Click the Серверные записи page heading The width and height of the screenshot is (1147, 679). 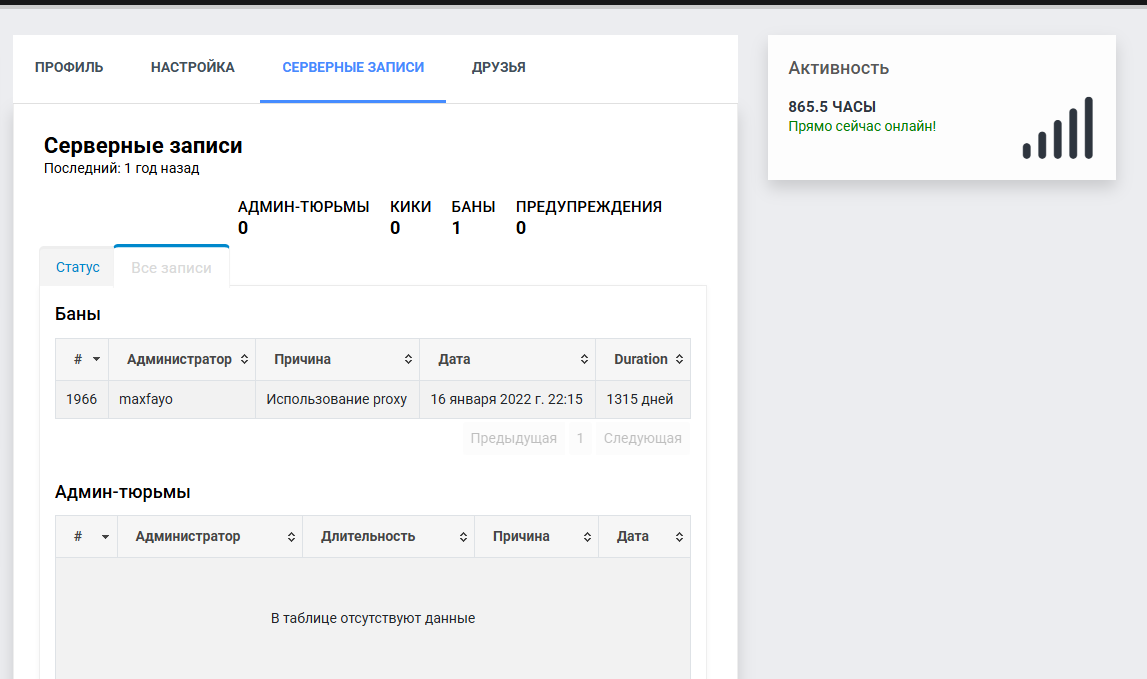tap(143, 146)
